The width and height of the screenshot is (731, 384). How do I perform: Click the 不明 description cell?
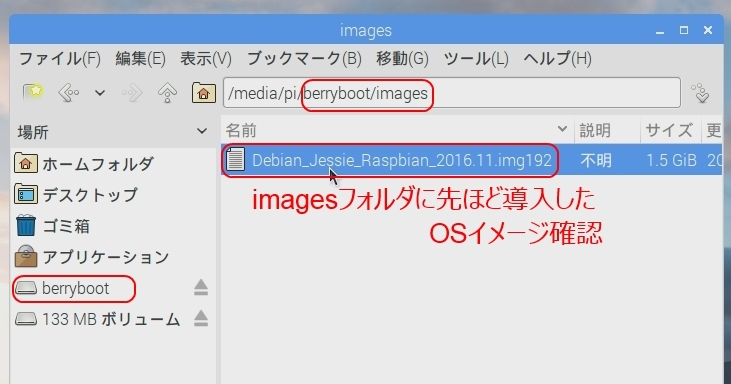(596, 161)
